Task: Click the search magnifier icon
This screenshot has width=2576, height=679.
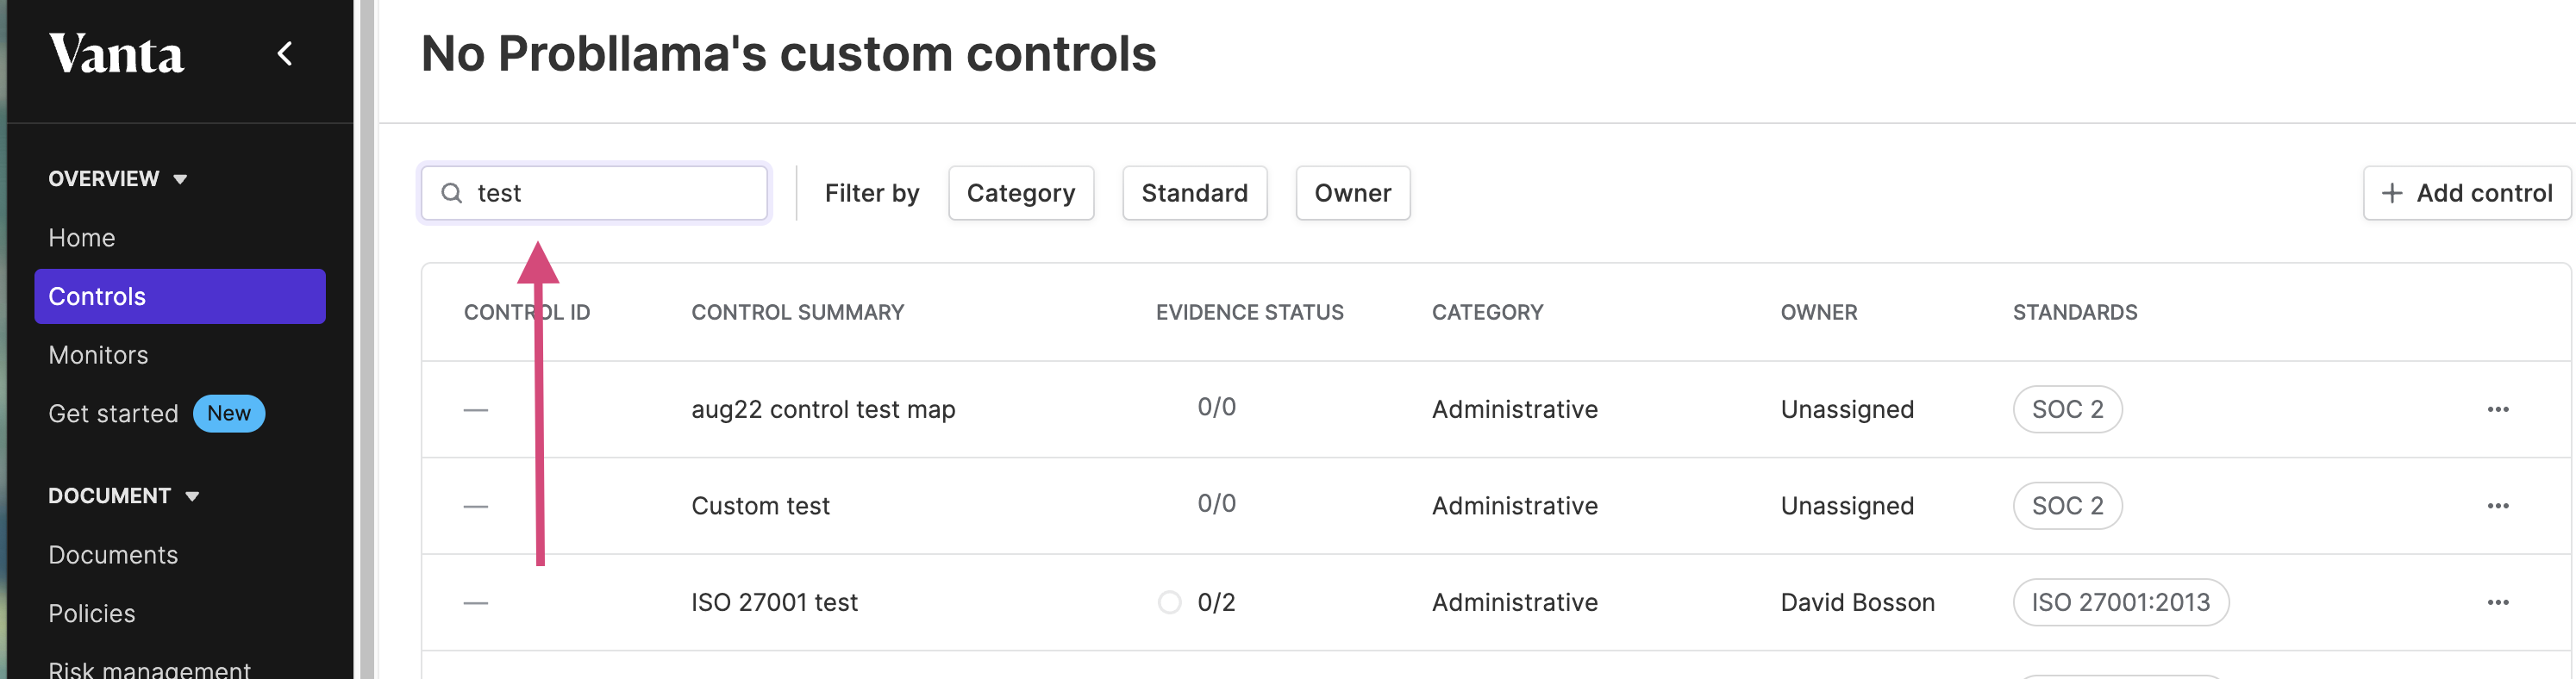Action: (x=452, y=193)
